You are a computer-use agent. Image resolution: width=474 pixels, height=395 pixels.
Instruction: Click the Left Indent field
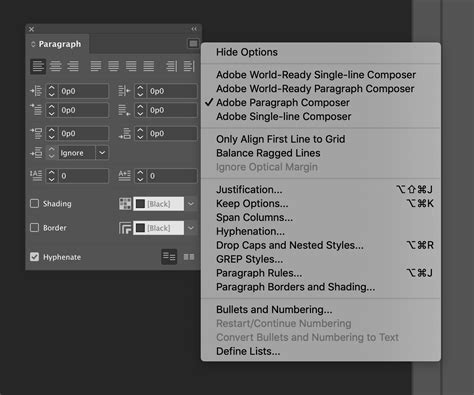click(x=84, y=91)
